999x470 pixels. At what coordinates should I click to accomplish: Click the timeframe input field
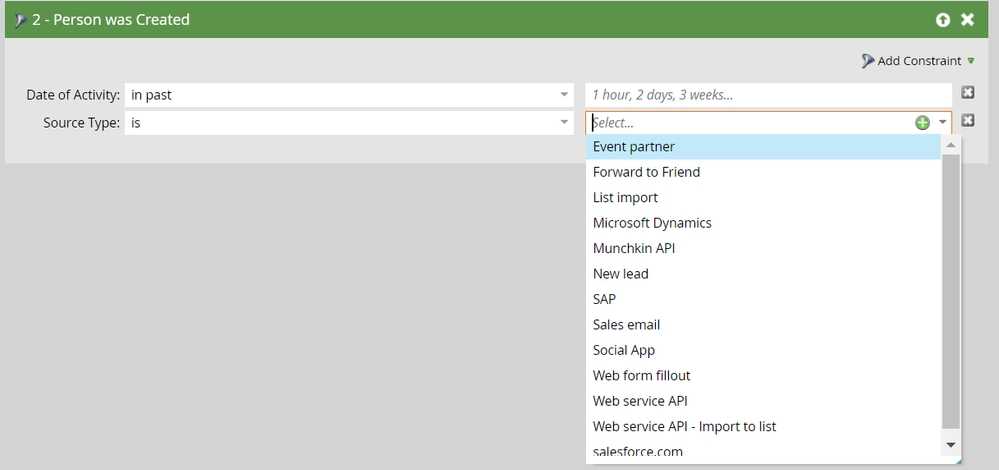pyautogui.click(x=768, y=95)
